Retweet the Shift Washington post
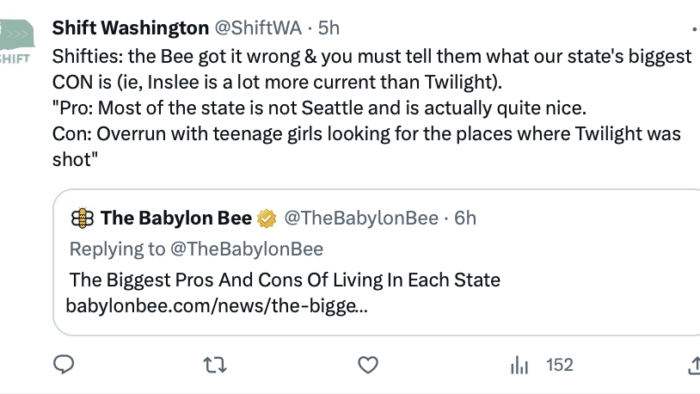This screenshot has height=394, width=700. tap(215, 365)
